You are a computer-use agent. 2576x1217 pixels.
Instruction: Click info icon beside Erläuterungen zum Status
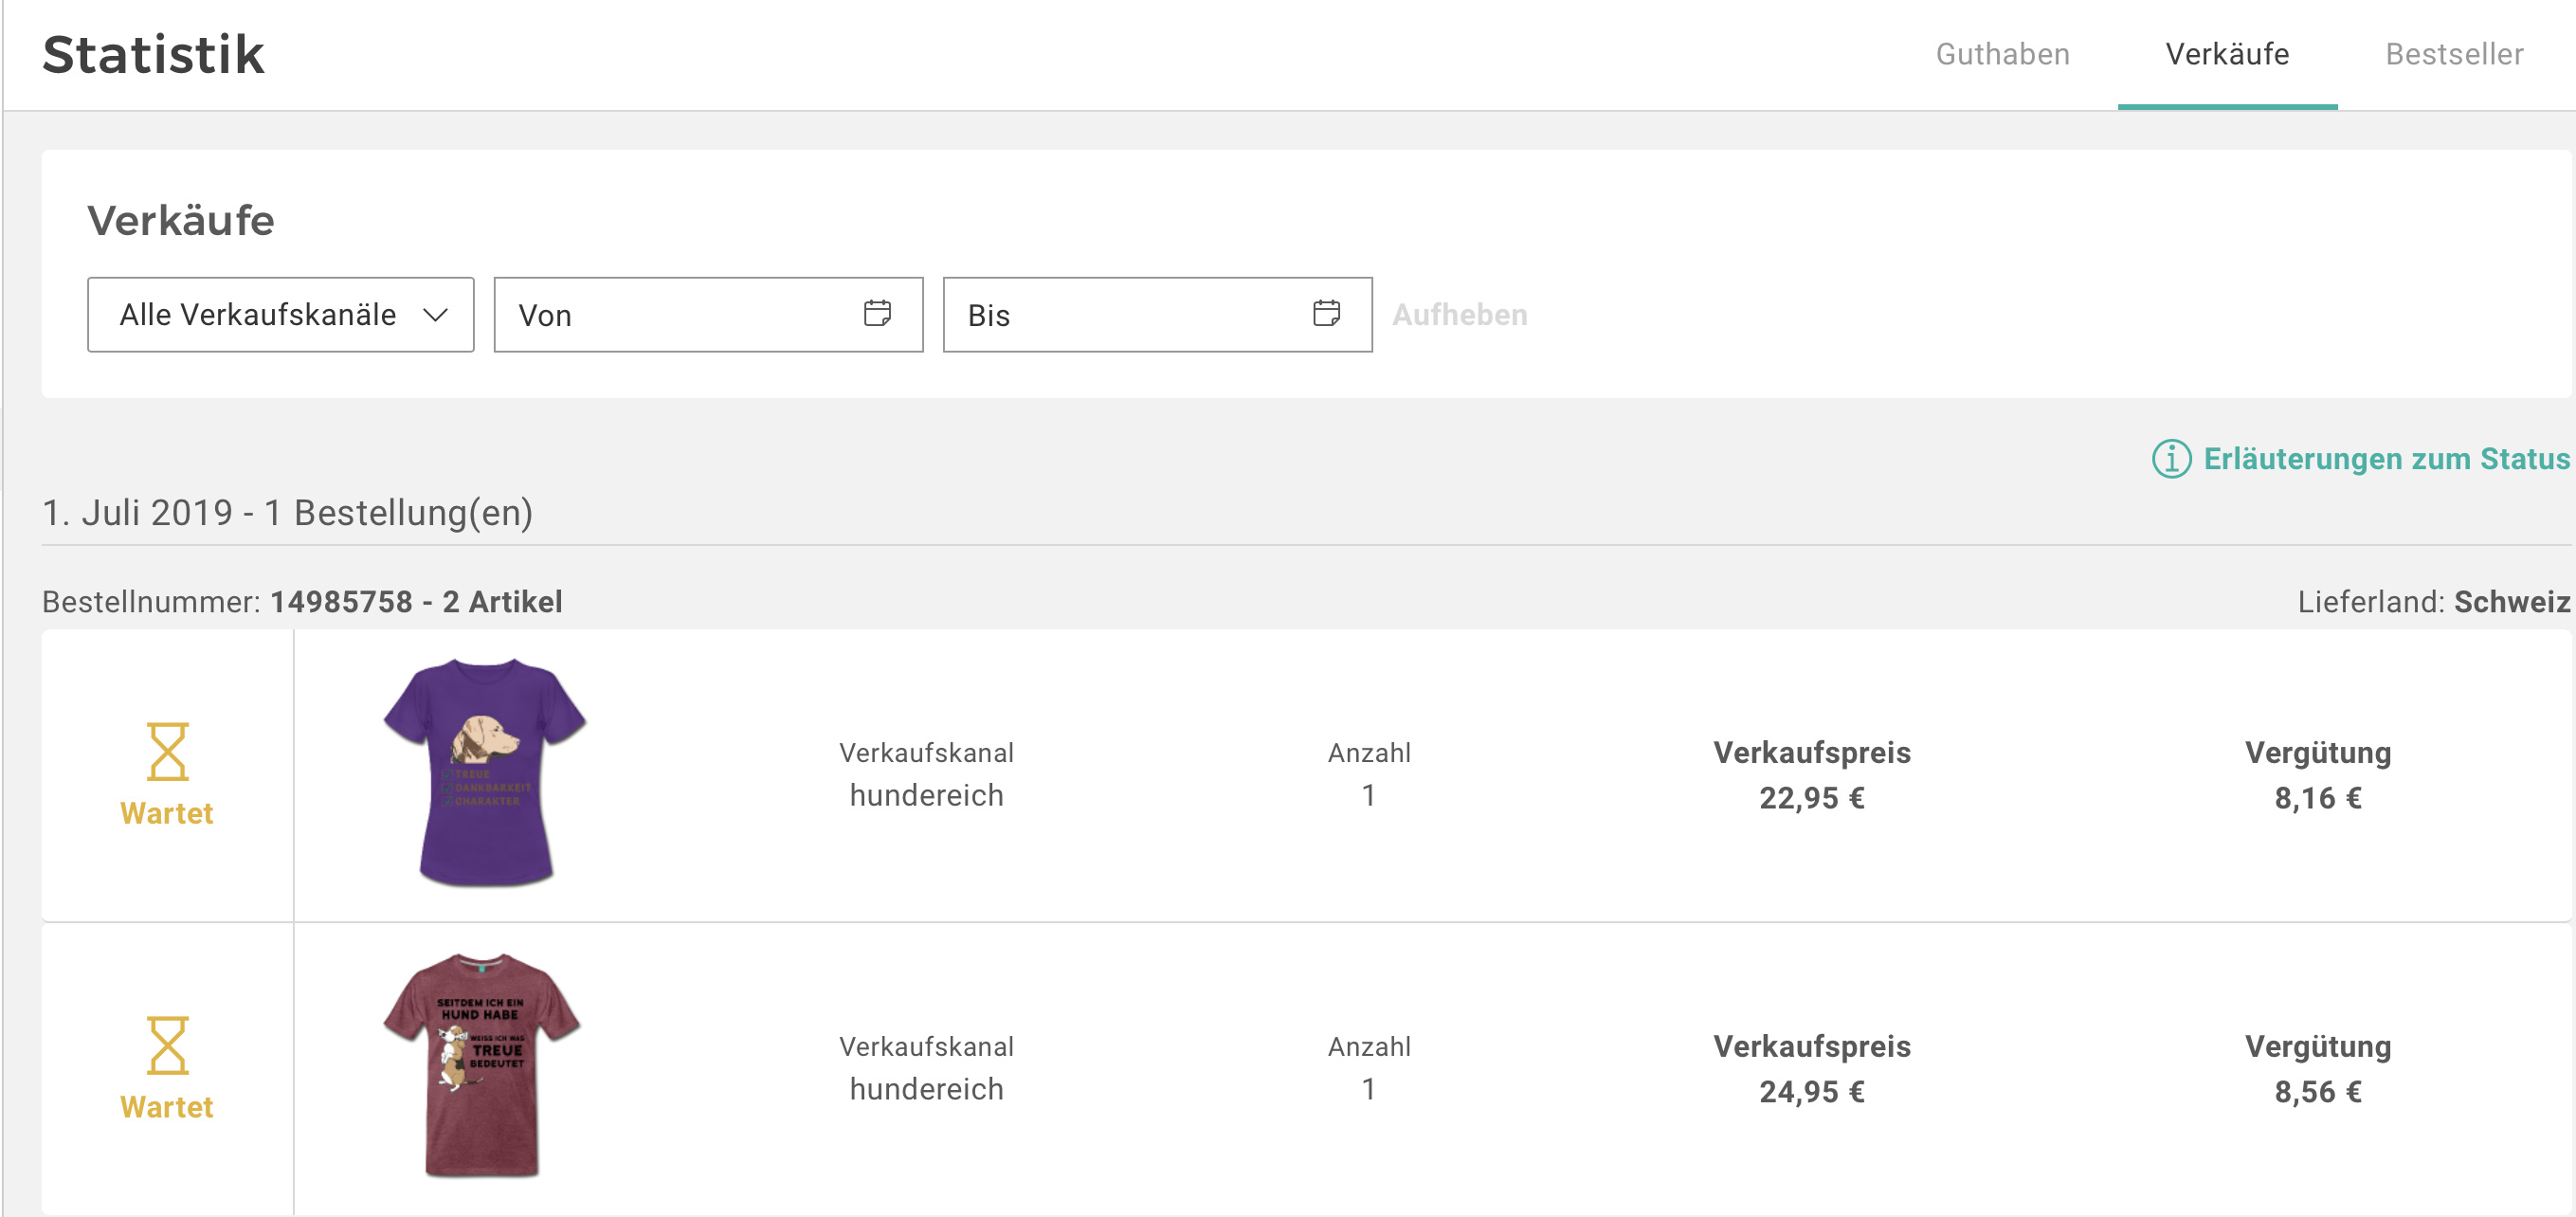(2171, 459)
